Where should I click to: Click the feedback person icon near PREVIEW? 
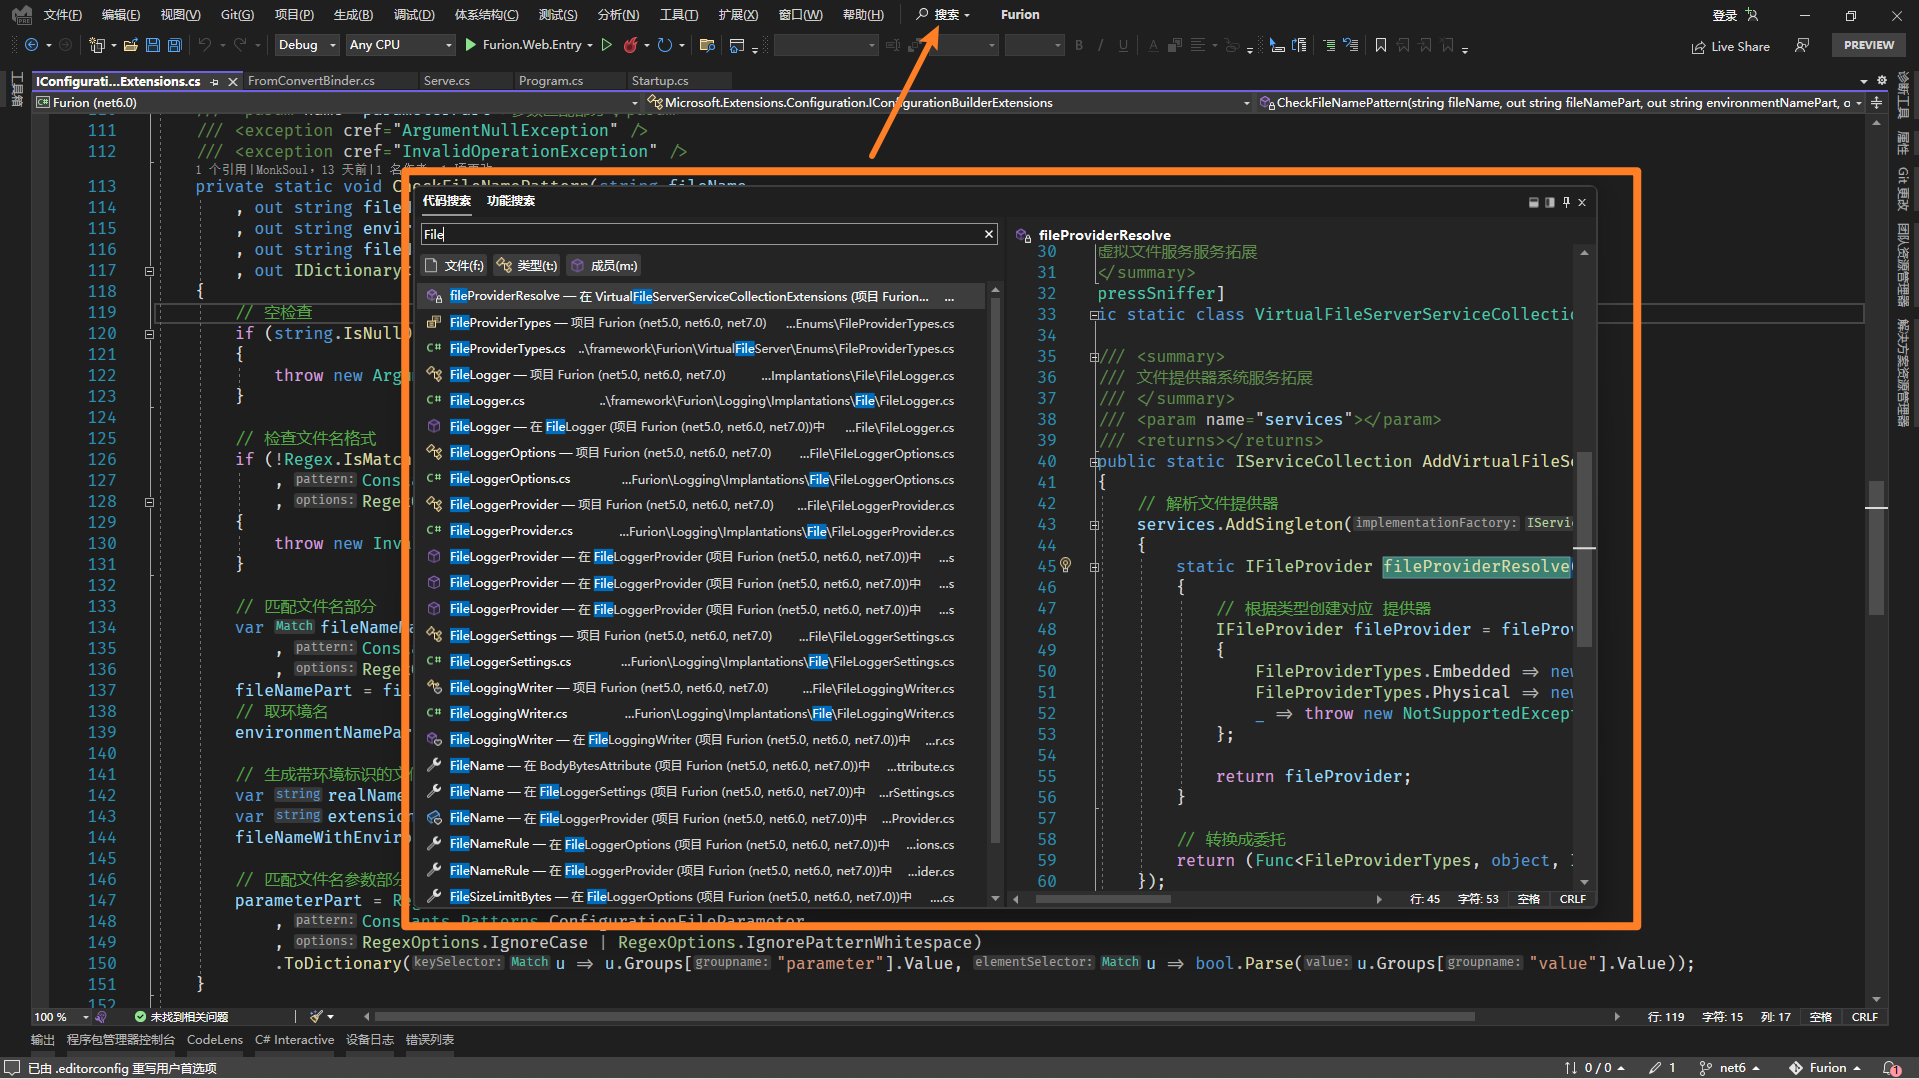(1802, 45)
